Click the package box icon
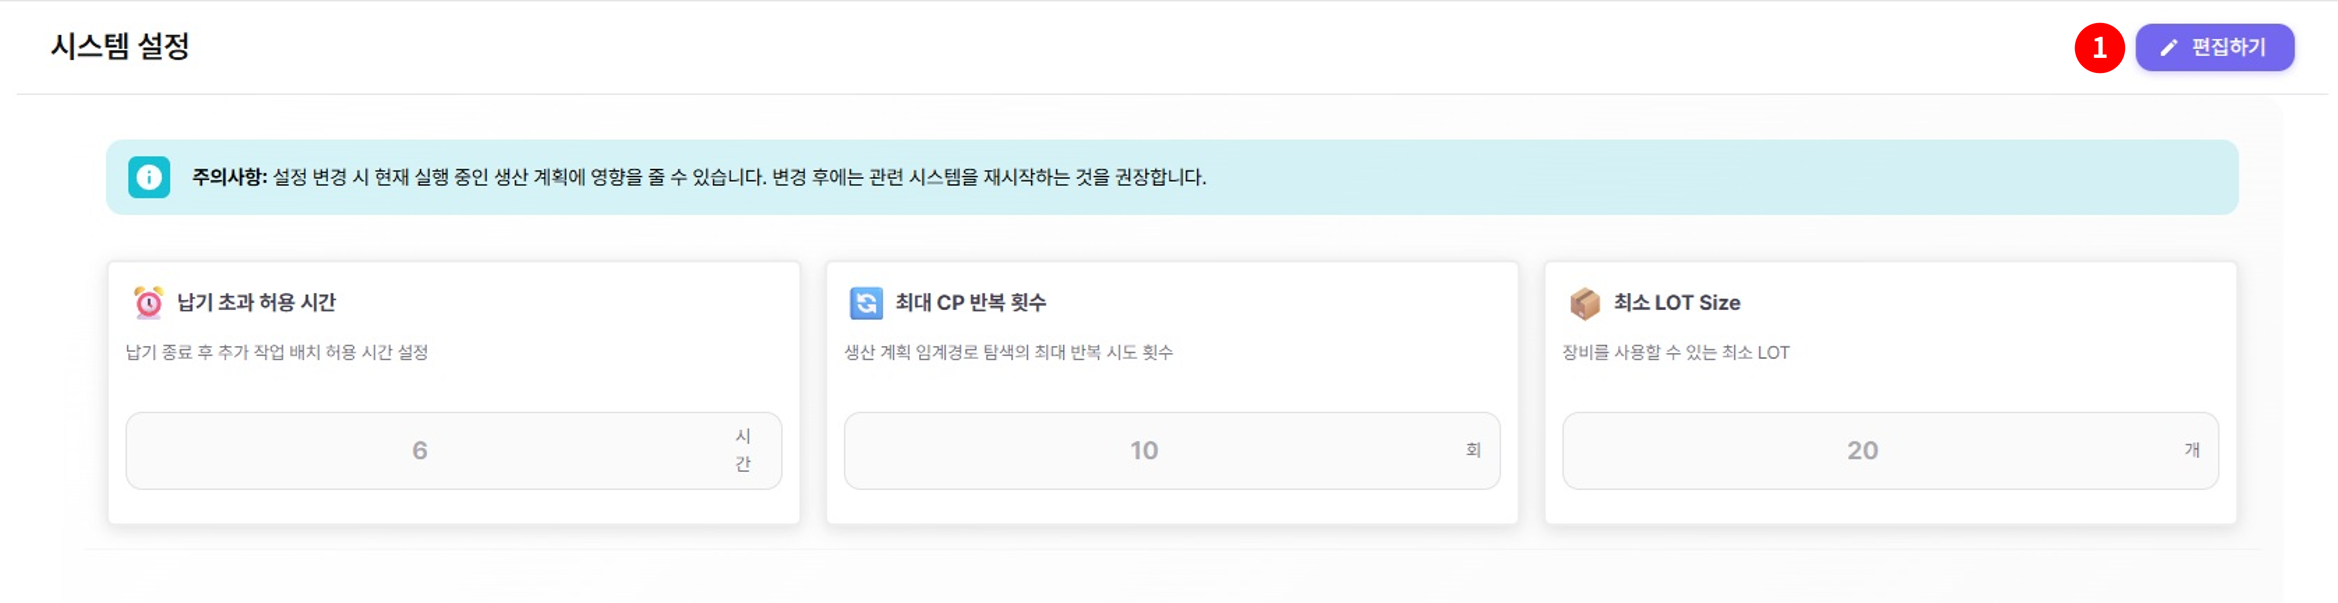The width and height of the screenshot is (2338, 603). pyautogui.click(x=1584, y=302)
